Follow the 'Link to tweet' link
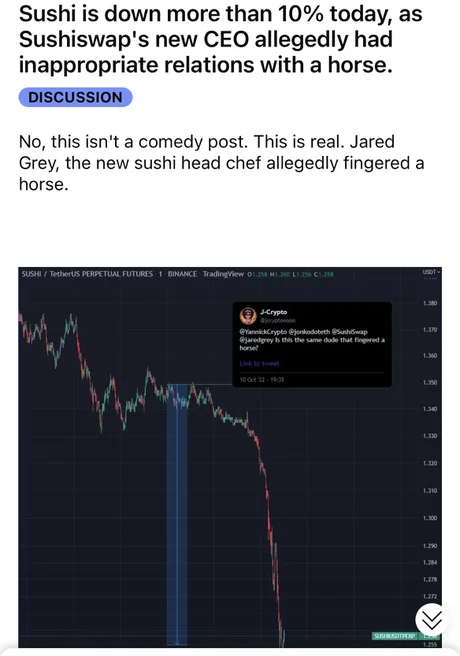 (259, 364)
